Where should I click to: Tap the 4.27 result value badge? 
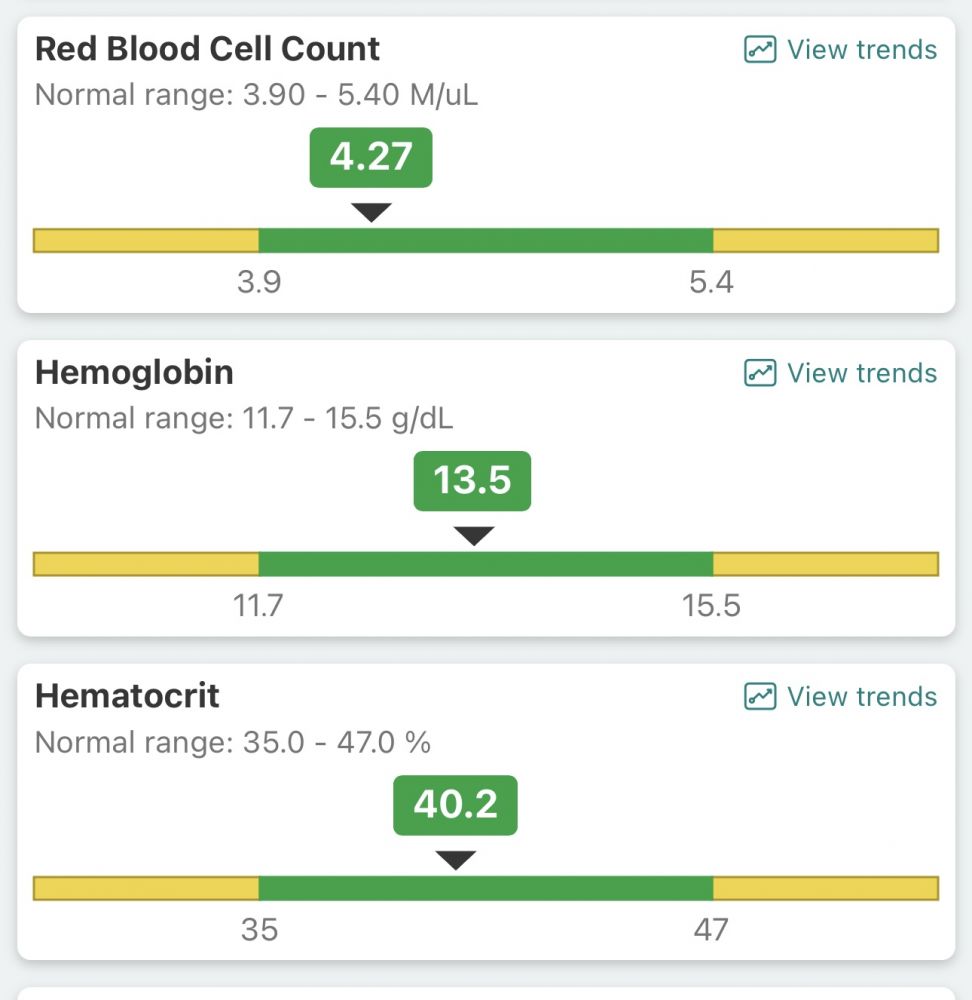(371, 157)
